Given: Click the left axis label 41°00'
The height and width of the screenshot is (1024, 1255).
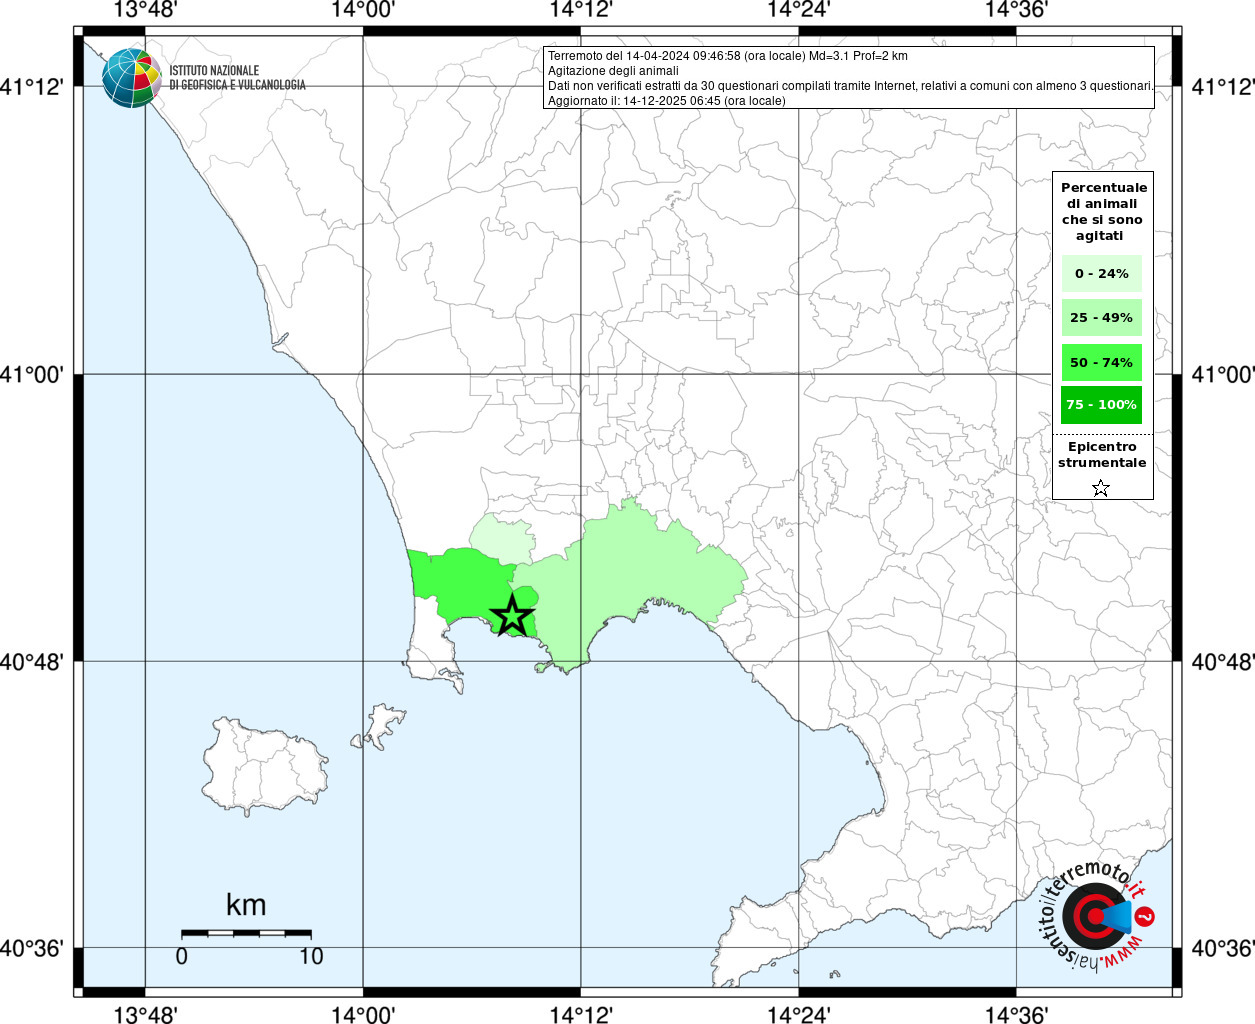Looking at the screenshot, I should tap(32, 375).
